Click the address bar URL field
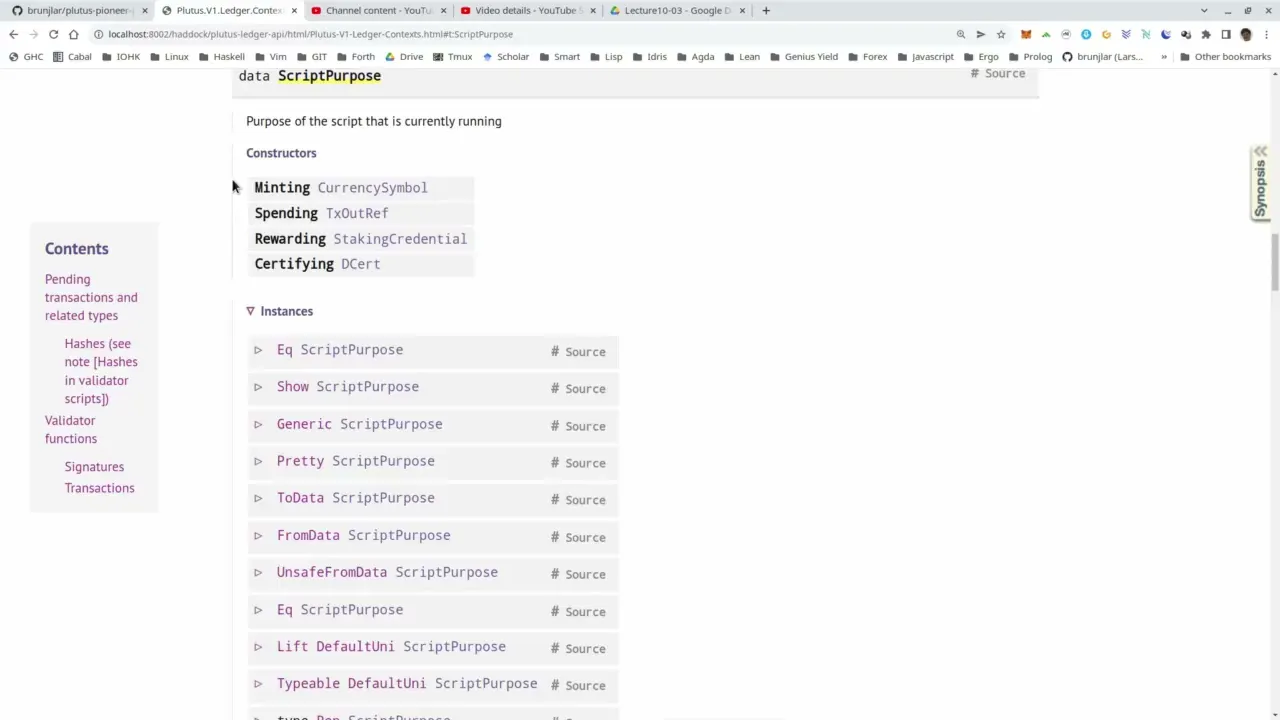The width and height of the screenshot is (1280, 720). (500, 34)
